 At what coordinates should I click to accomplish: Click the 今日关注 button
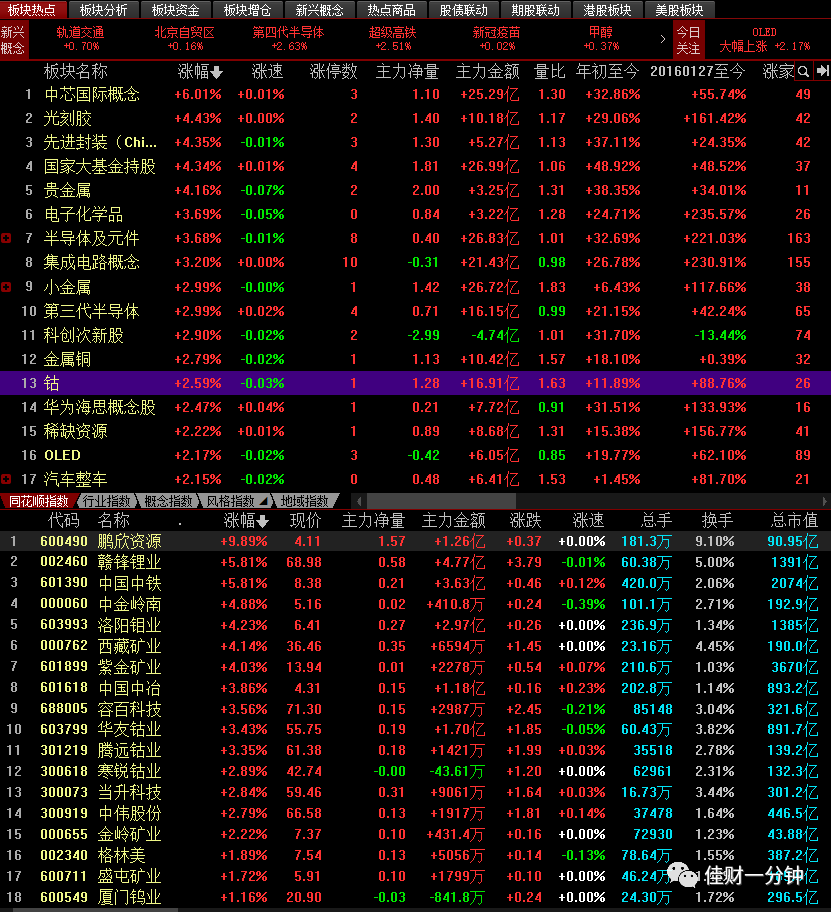click(x=689, y=40)
